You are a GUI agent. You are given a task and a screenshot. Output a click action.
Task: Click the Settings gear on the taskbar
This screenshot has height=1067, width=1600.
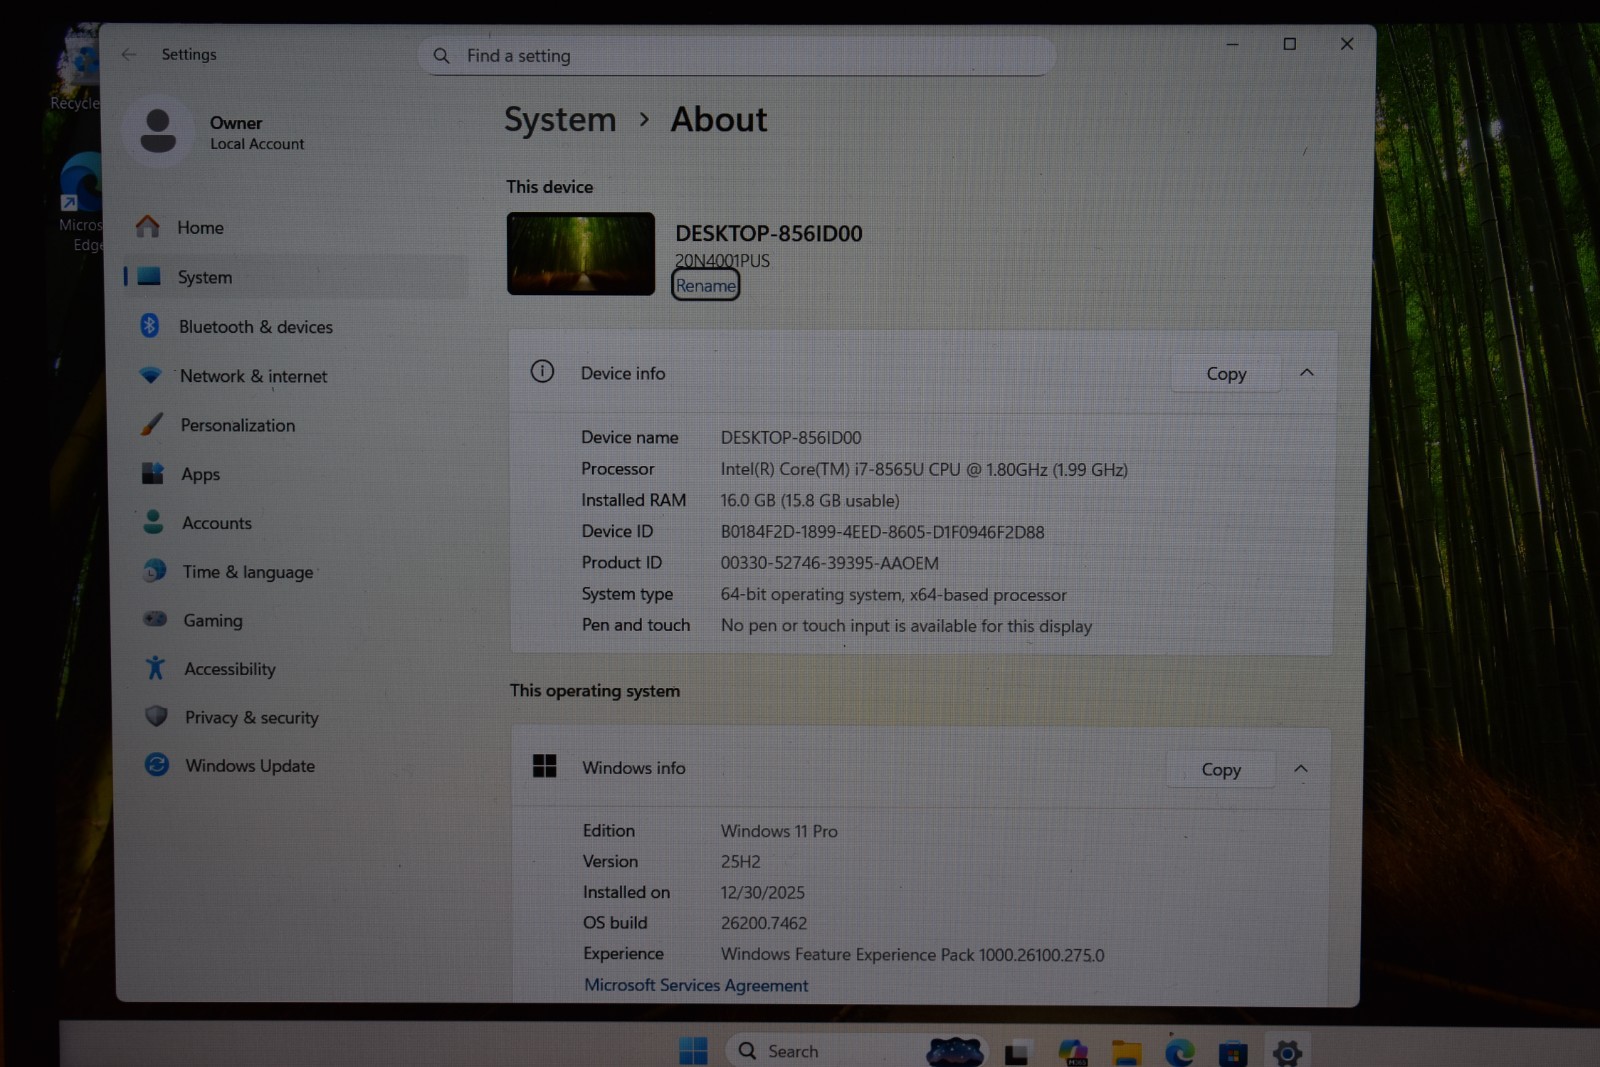1287,1052
